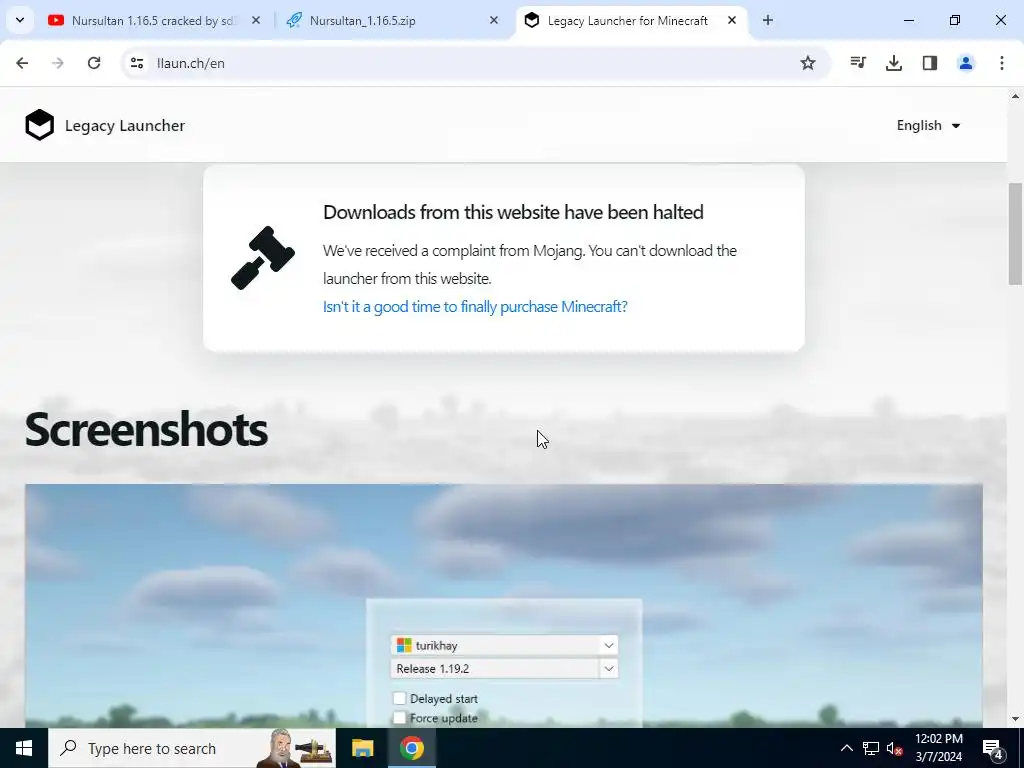Open File Explorer from taskbar
The height and width of the screenshot is (768, 1024).
click(362, 748)
